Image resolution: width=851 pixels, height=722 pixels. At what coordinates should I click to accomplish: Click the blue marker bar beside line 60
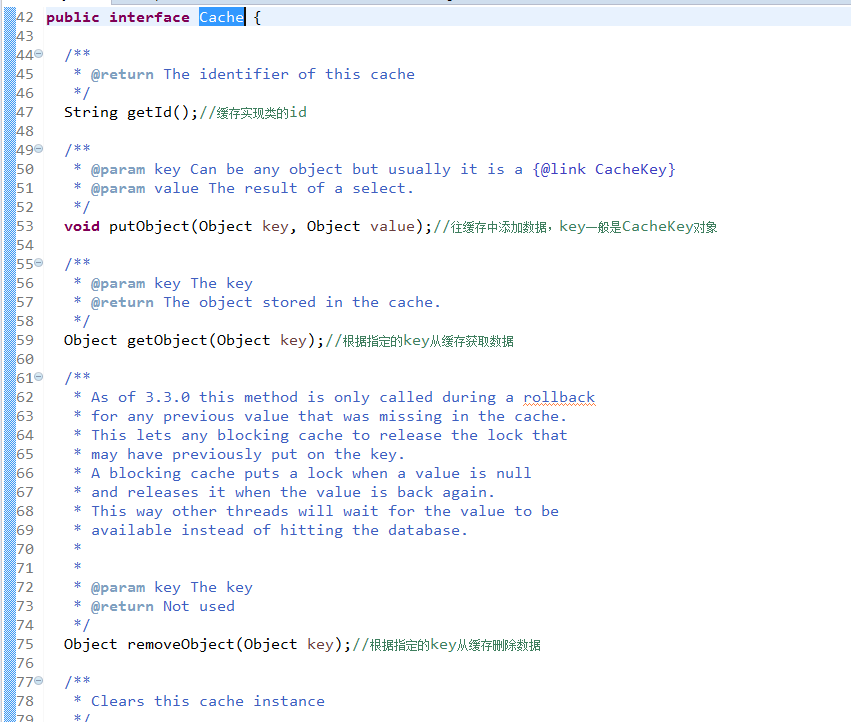pos(9,359)
